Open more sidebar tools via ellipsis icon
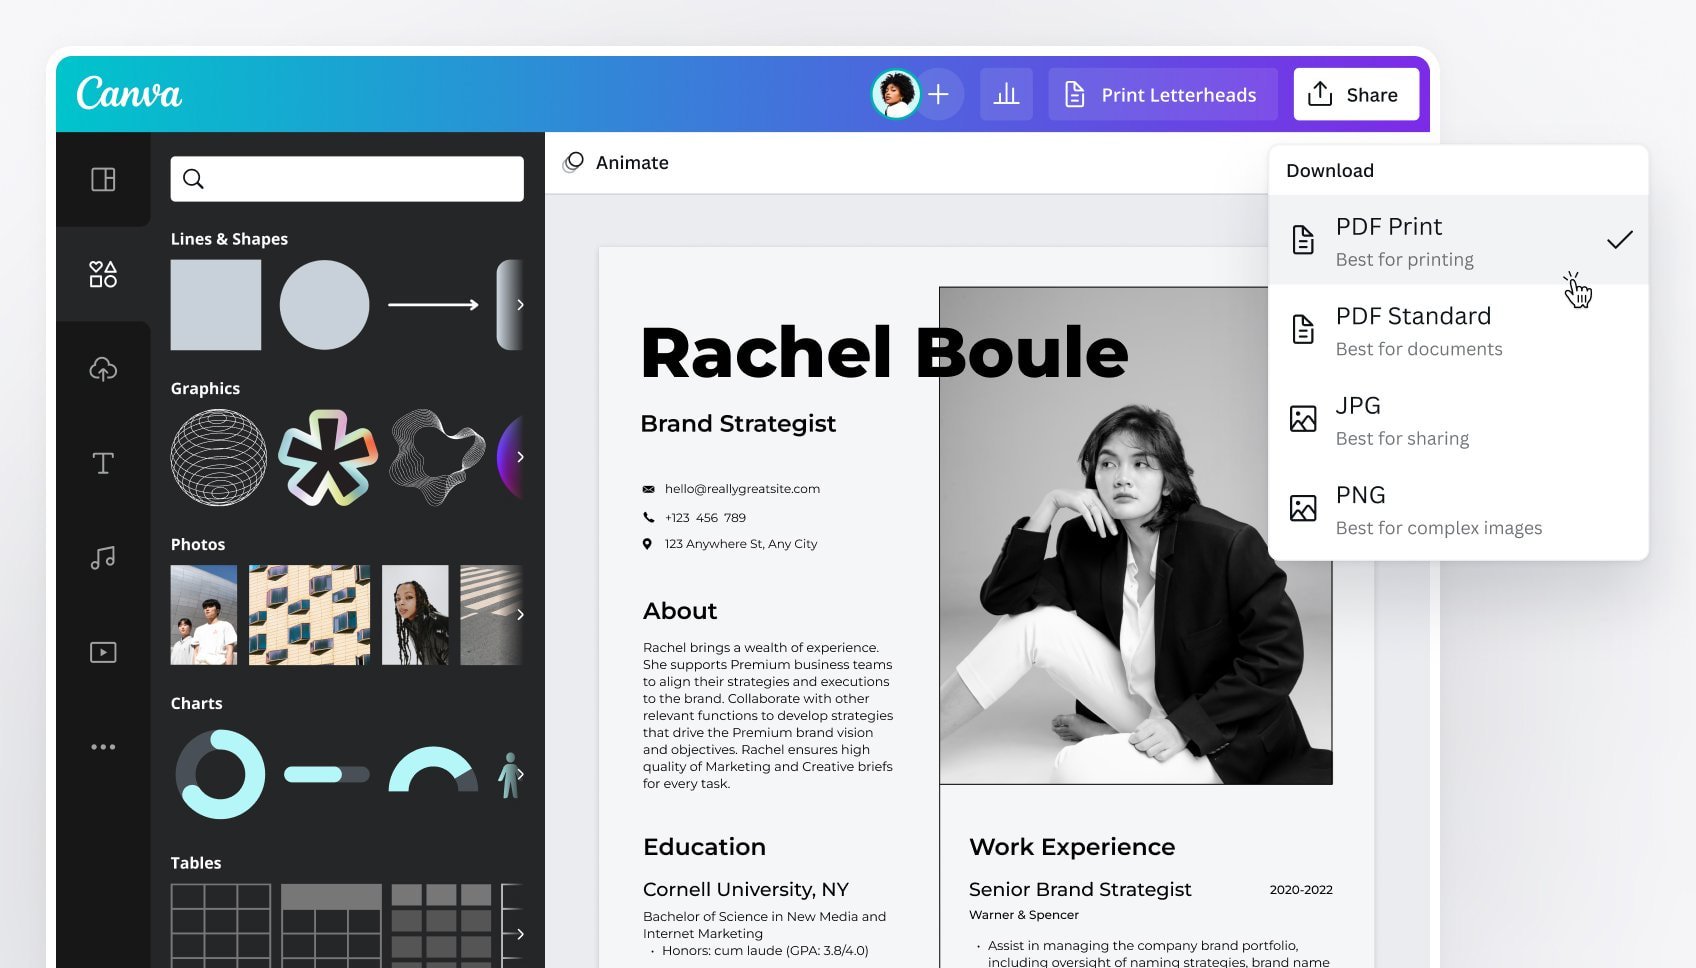 click(x=103, y=746)
